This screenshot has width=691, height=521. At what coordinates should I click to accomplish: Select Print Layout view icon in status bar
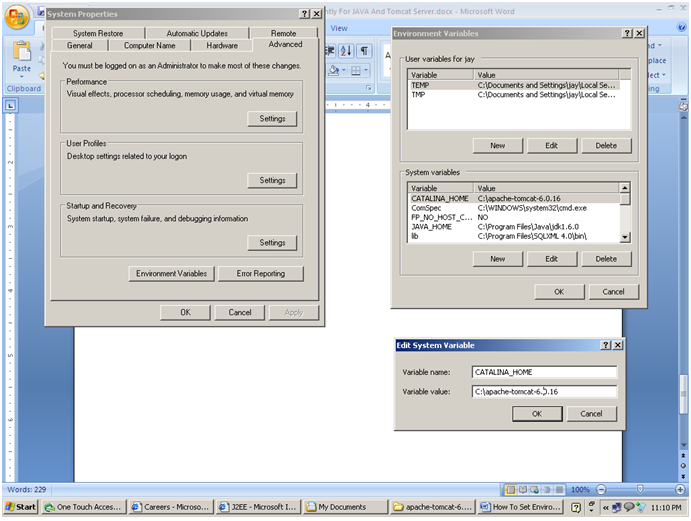click(510, 490)
